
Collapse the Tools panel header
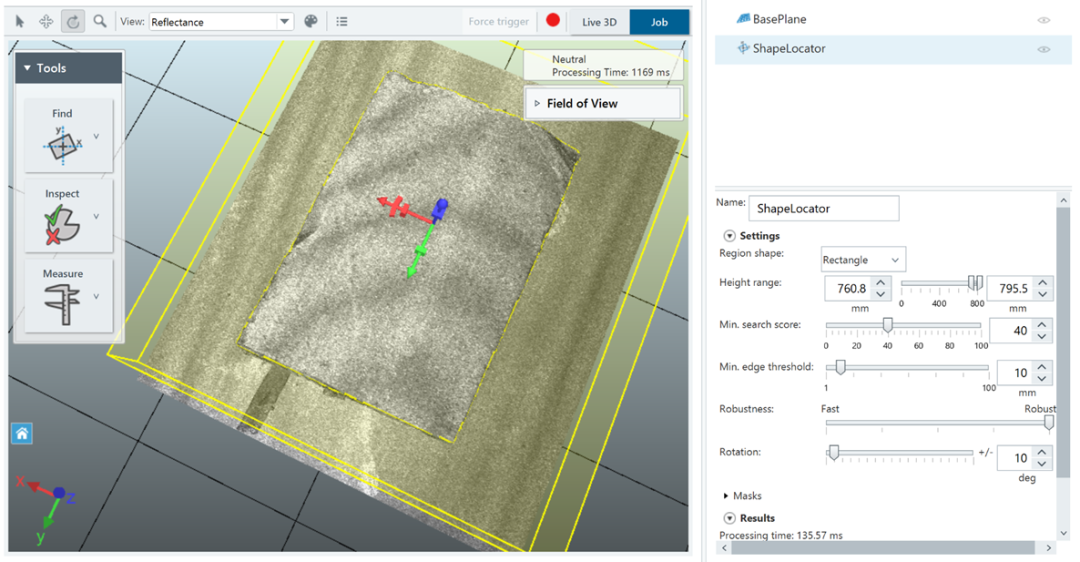click(69, 68)
